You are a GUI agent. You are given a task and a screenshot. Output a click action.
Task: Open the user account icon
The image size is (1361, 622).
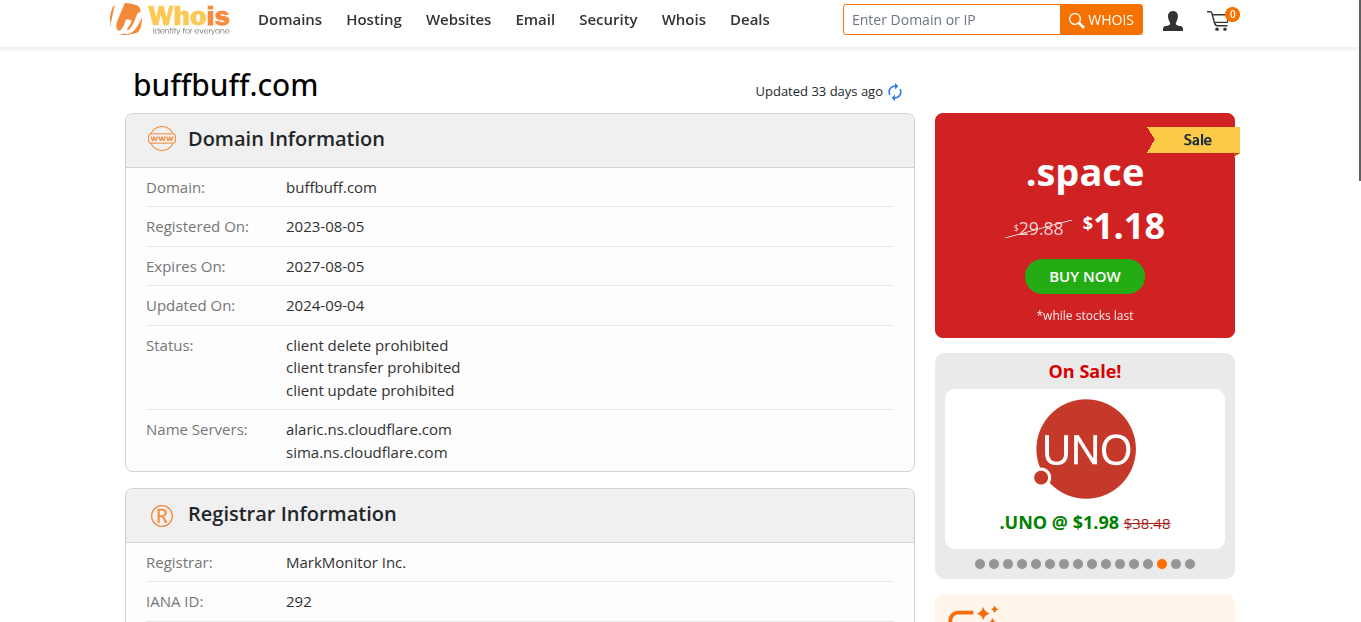point(1173,20)
